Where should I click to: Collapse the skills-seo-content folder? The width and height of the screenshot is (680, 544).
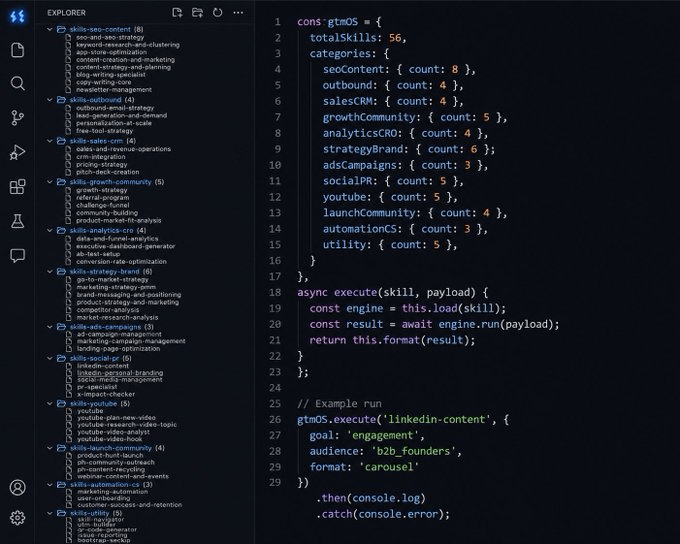click(49, 29)
